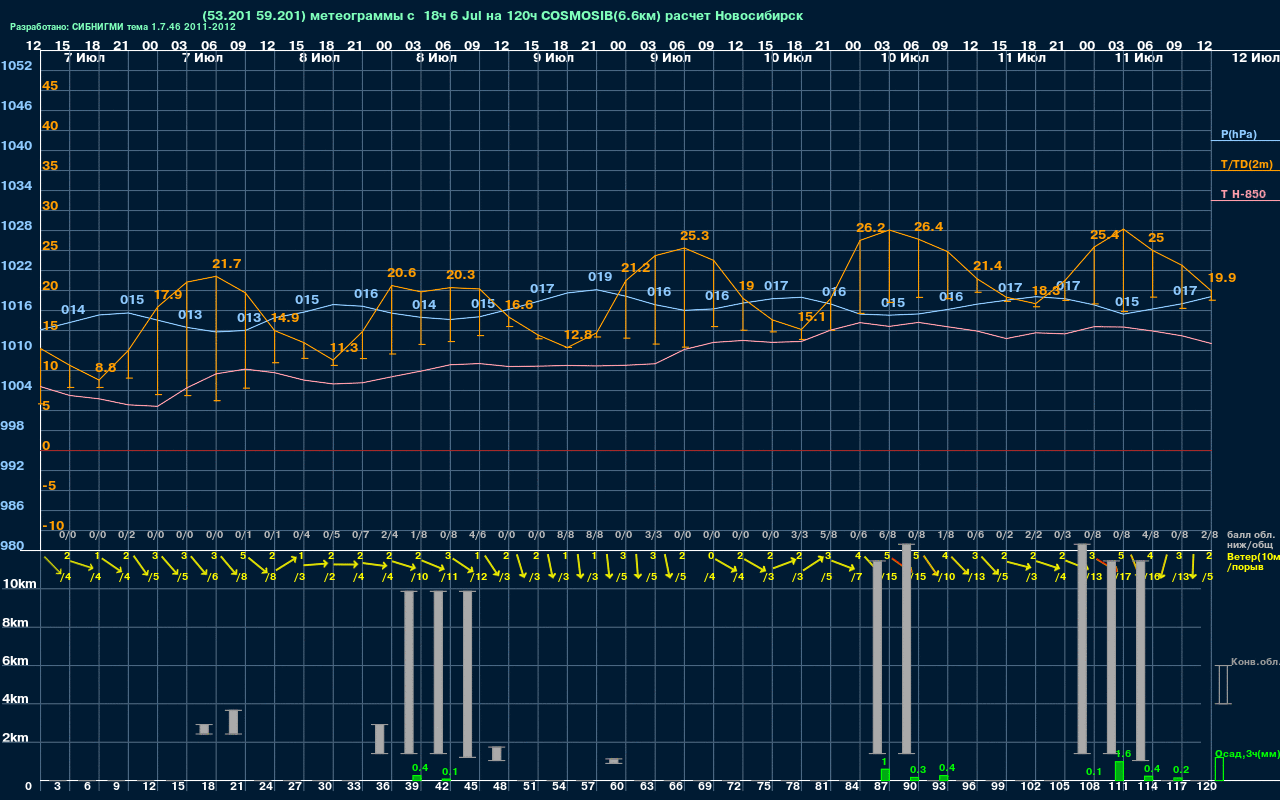
Task: Click the temperature value 25.4
Action: [1105, 236]
